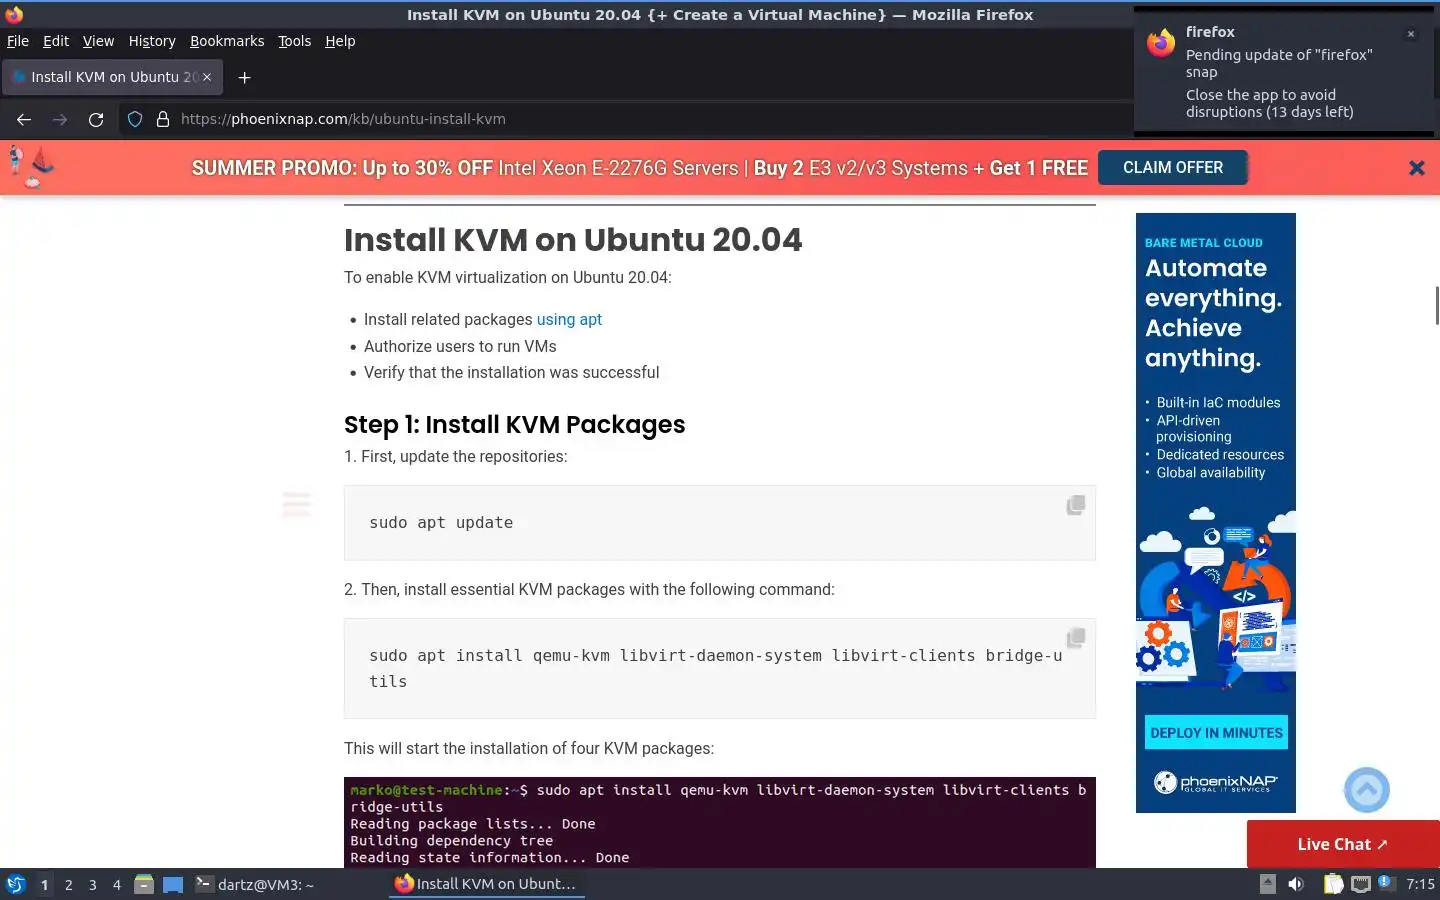The image size is (1440, 900).
Task: Open the History menu
Action: (152, 41)
